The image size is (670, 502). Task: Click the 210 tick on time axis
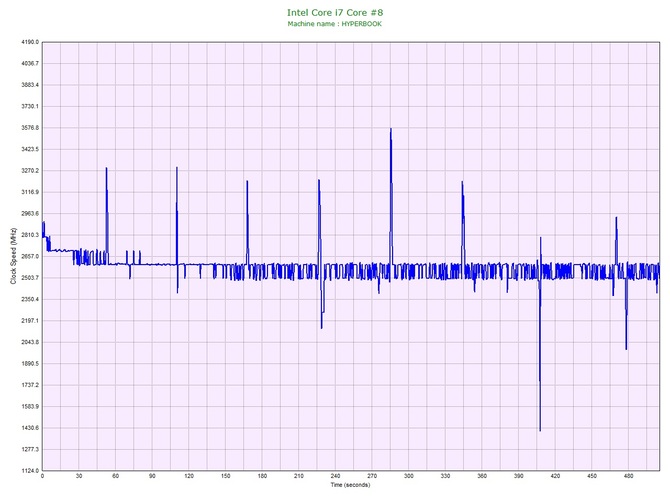[x=299, y=476]
